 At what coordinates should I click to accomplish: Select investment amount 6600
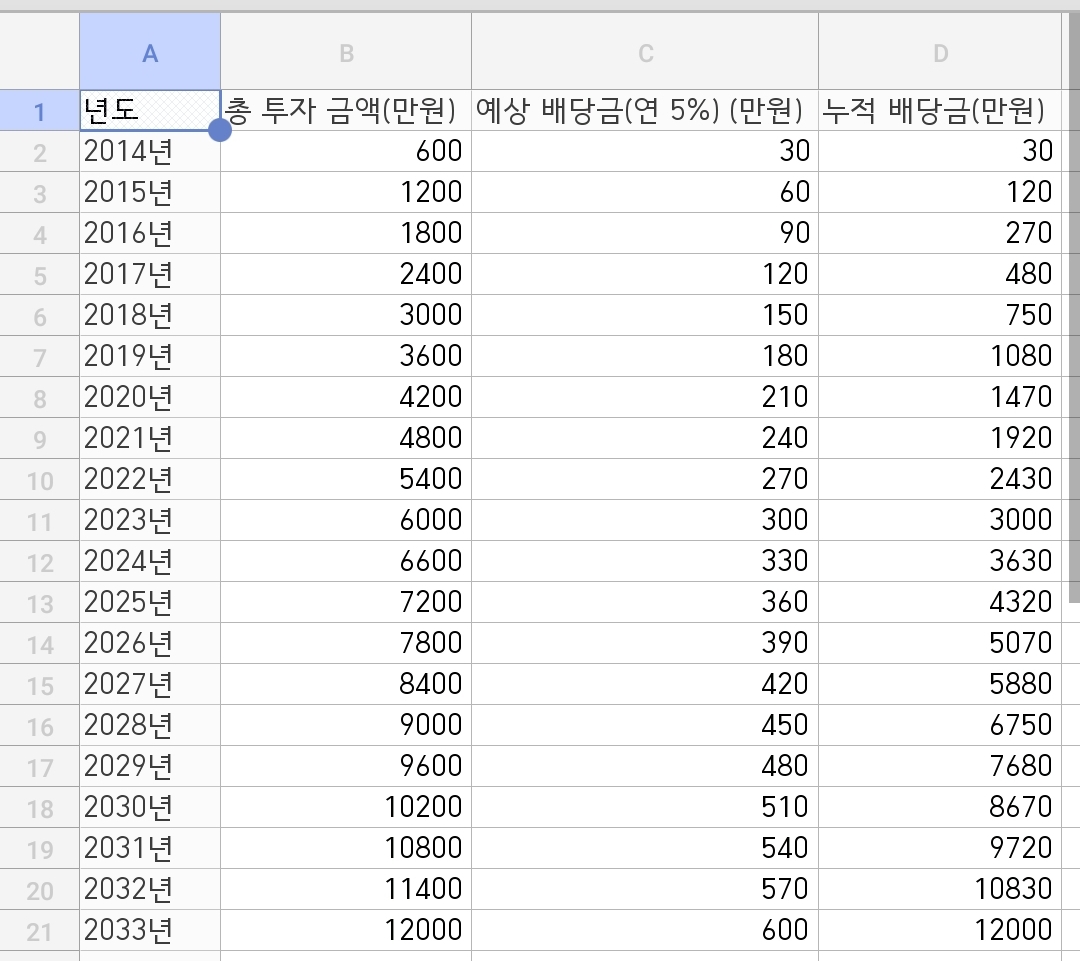point(346,561)
